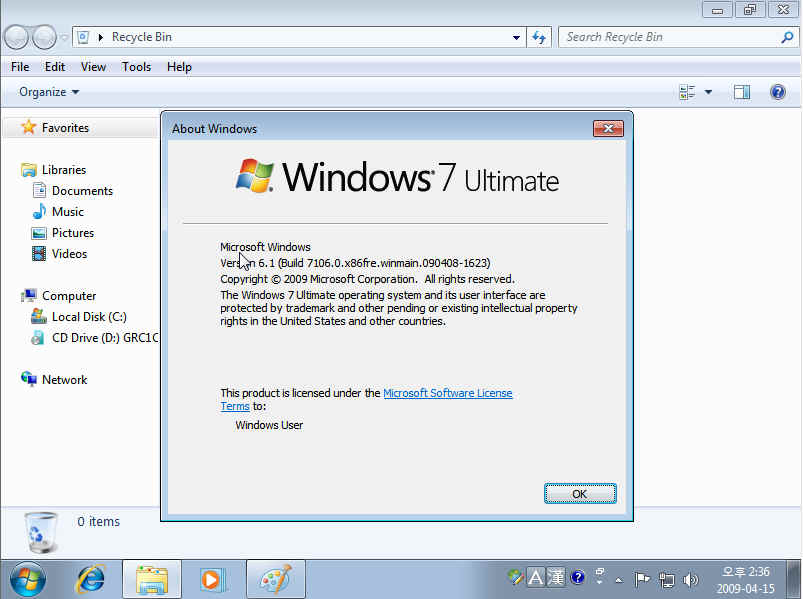Click the IME tool icon left of A

pyautogui.click(x=515, y=577)
